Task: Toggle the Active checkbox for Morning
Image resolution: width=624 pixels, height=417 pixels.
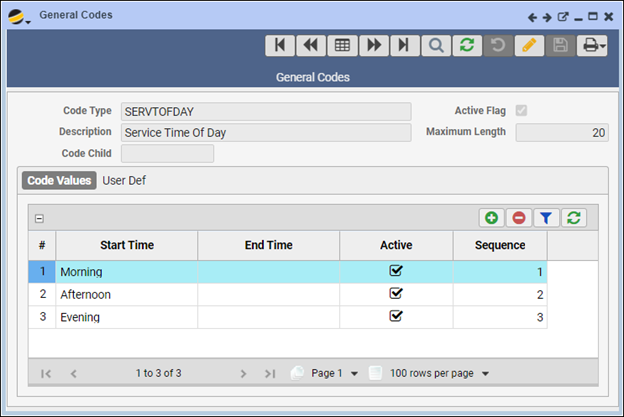Action: 396,271
